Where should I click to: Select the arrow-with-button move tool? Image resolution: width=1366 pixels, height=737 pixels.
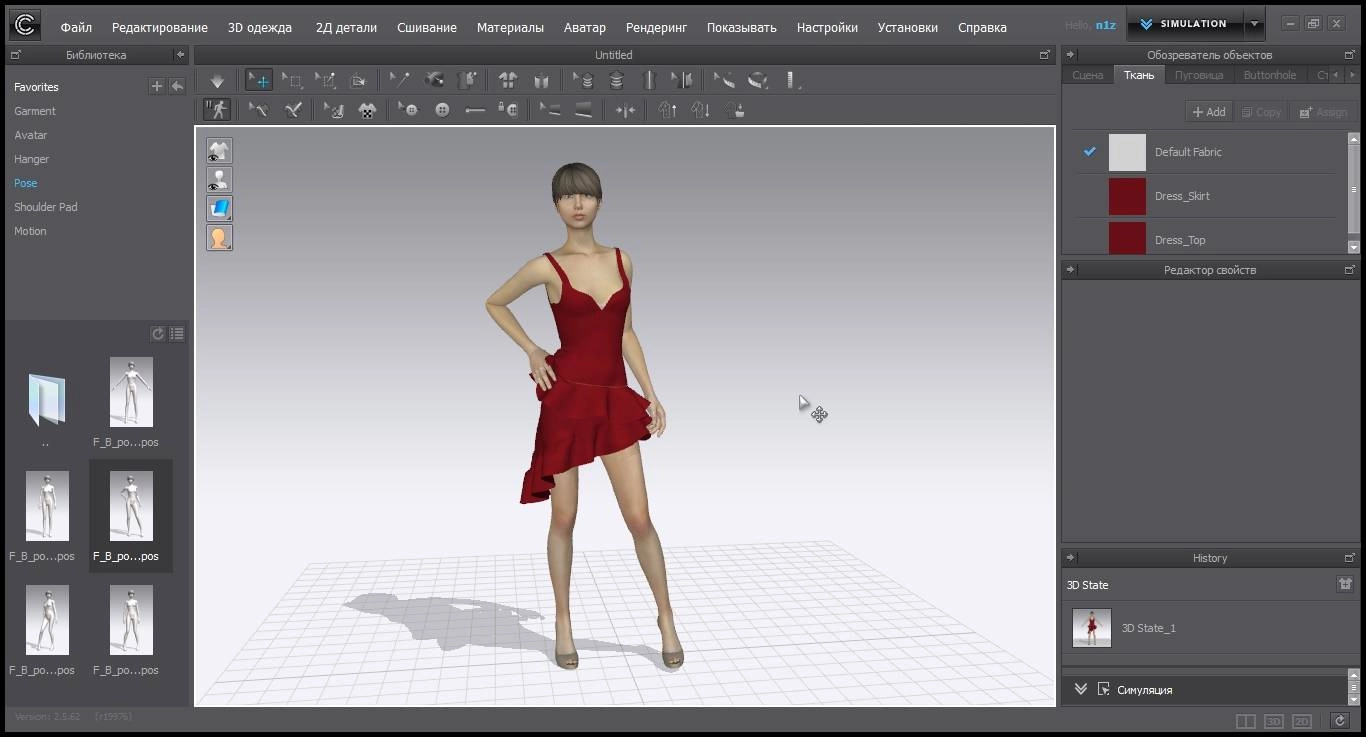coord(408,110)
